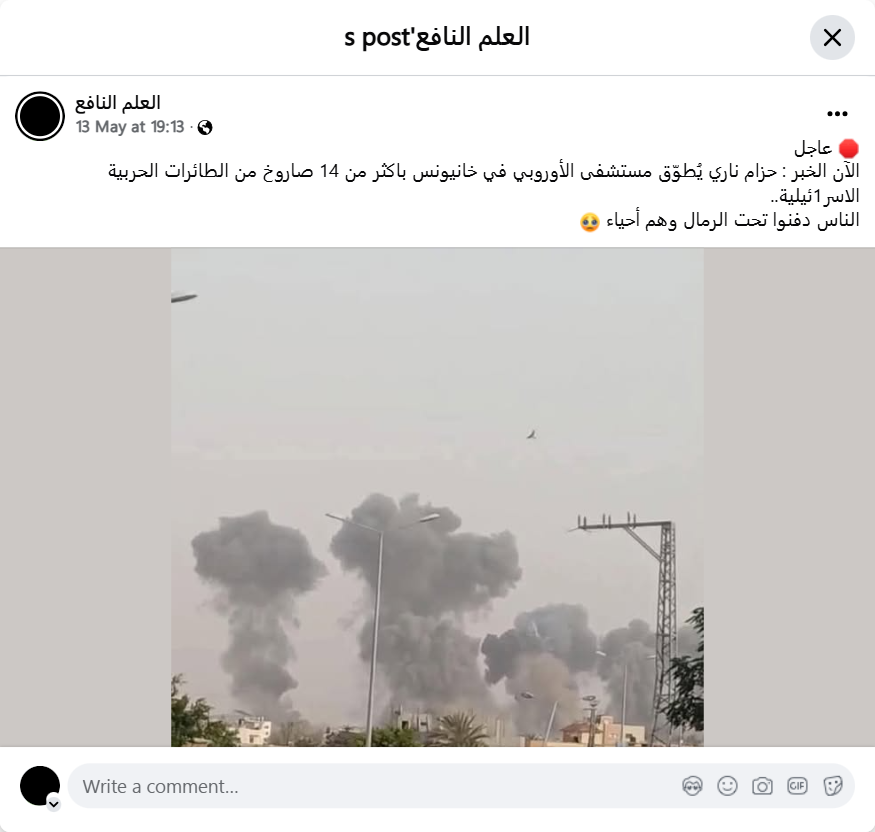Click the crying emoji in post text
Viewport: 875px width, 832px height.
click(x=590, y=222)
